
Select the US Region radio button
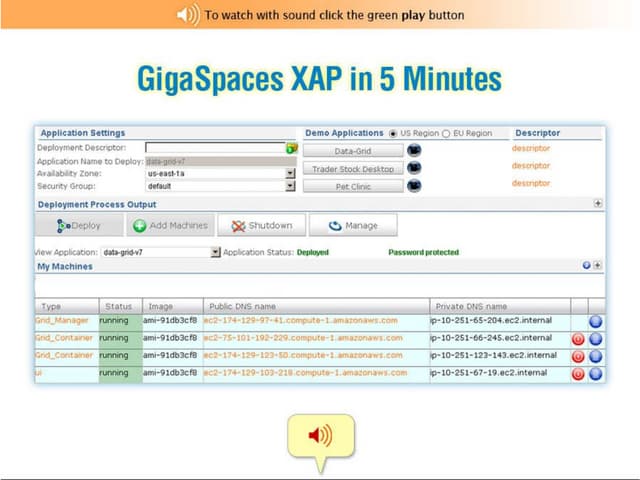pos(393,133)
